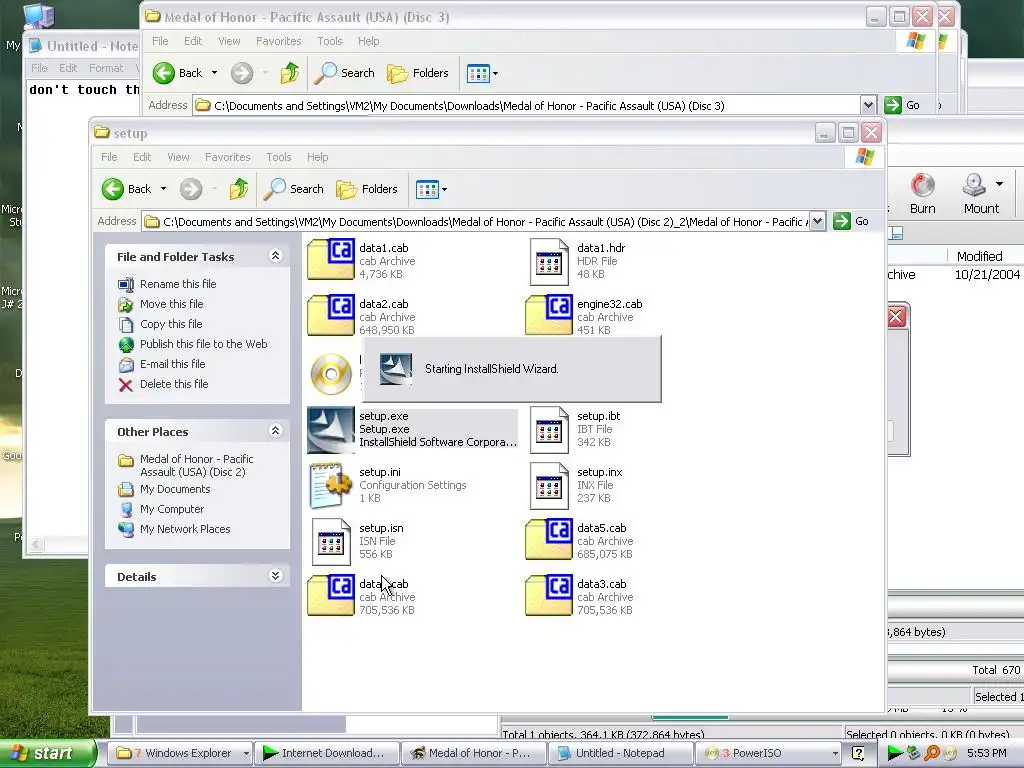
Task: Click Copy this file link
Action: pos(170,324)
